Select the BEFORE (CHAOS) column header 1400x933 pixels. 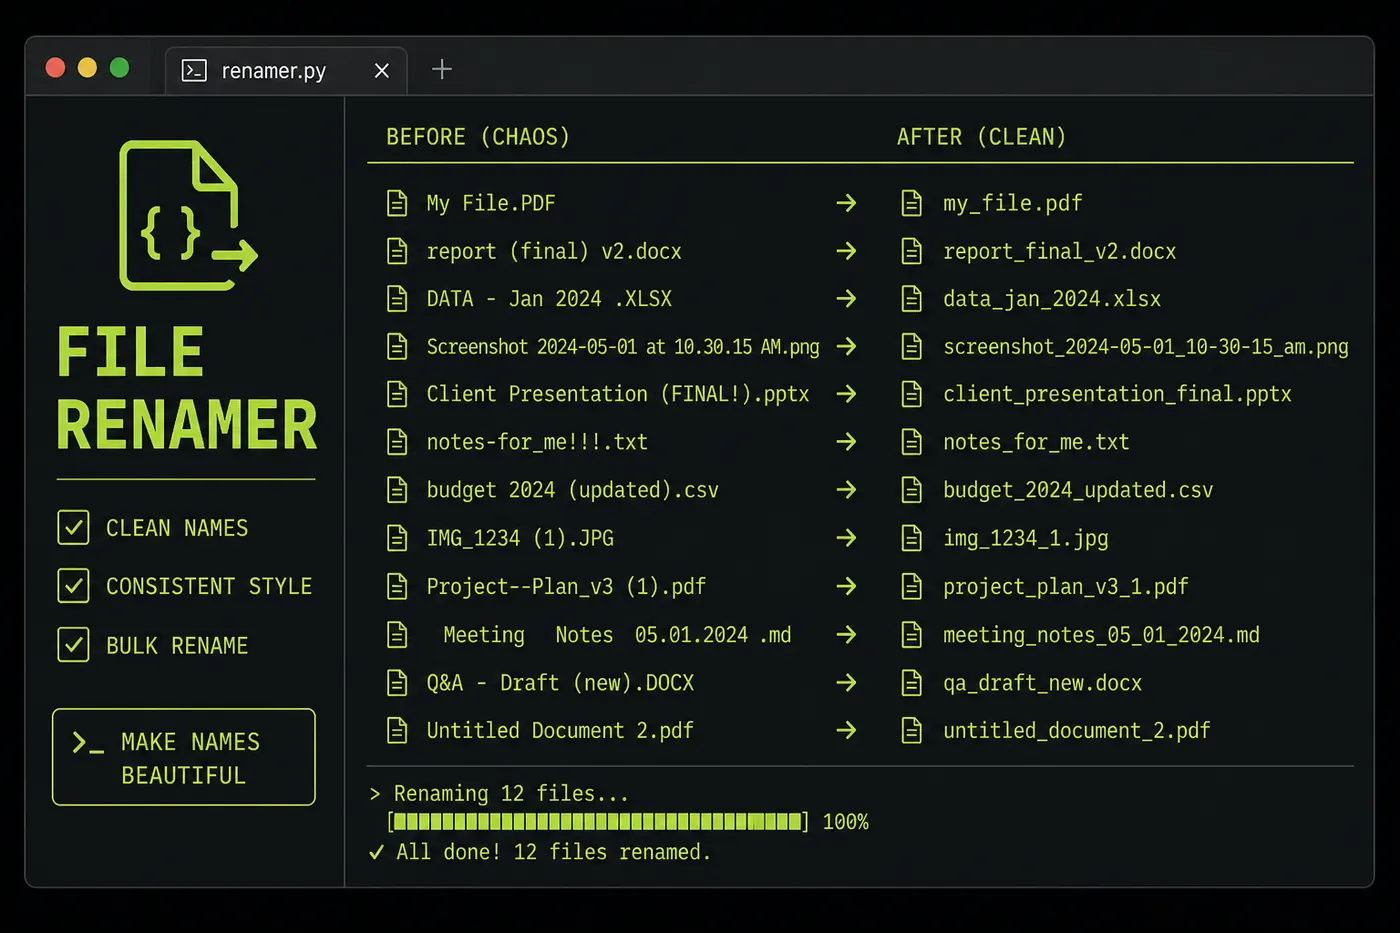click(478, 137)
